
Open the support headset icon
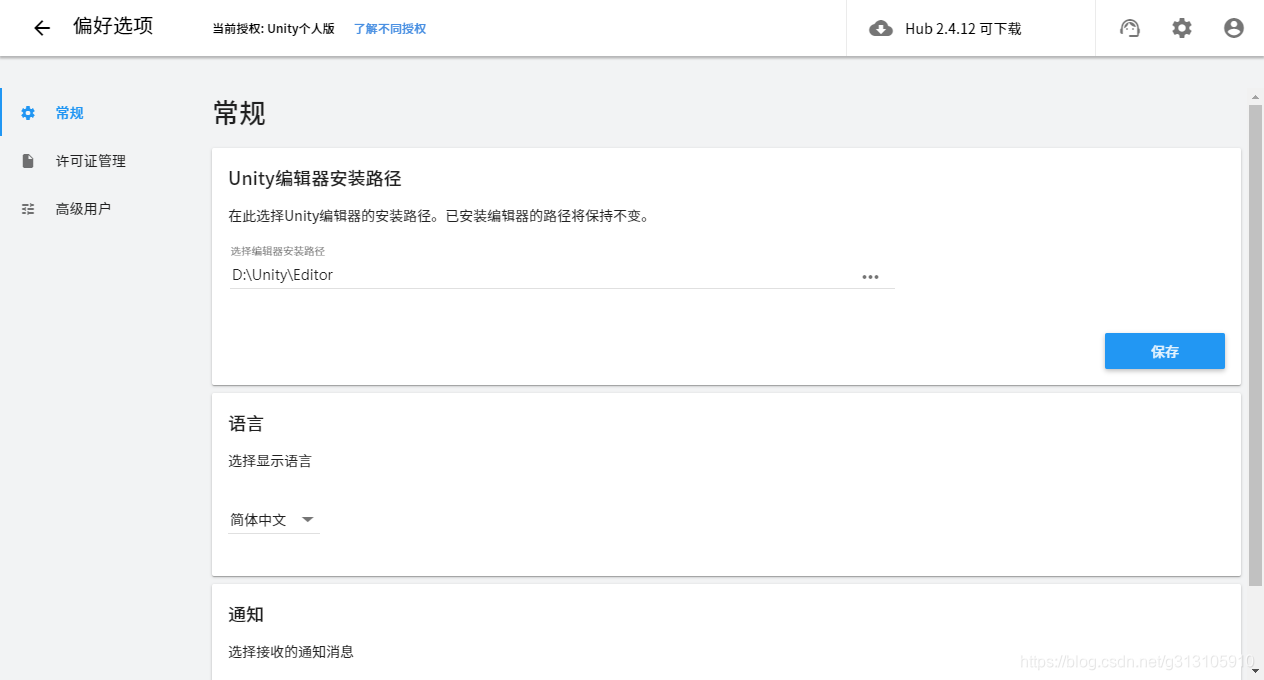tap(1130, 28)
